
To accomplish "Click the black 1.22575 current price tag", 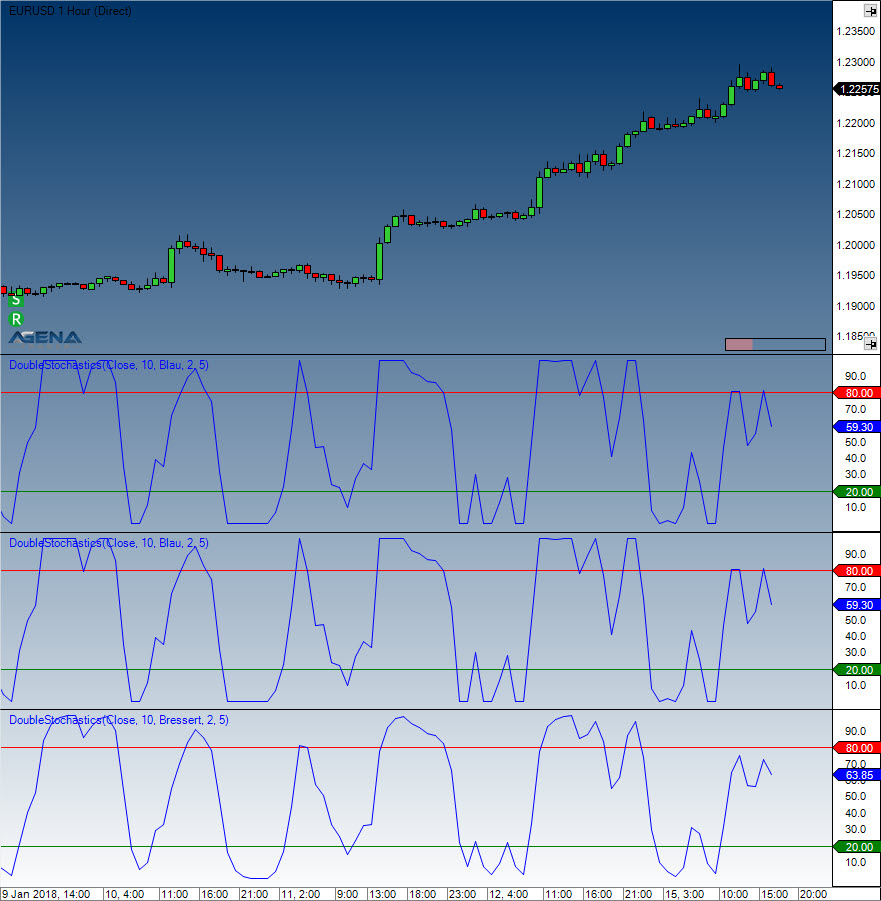I will click(857, 89).
